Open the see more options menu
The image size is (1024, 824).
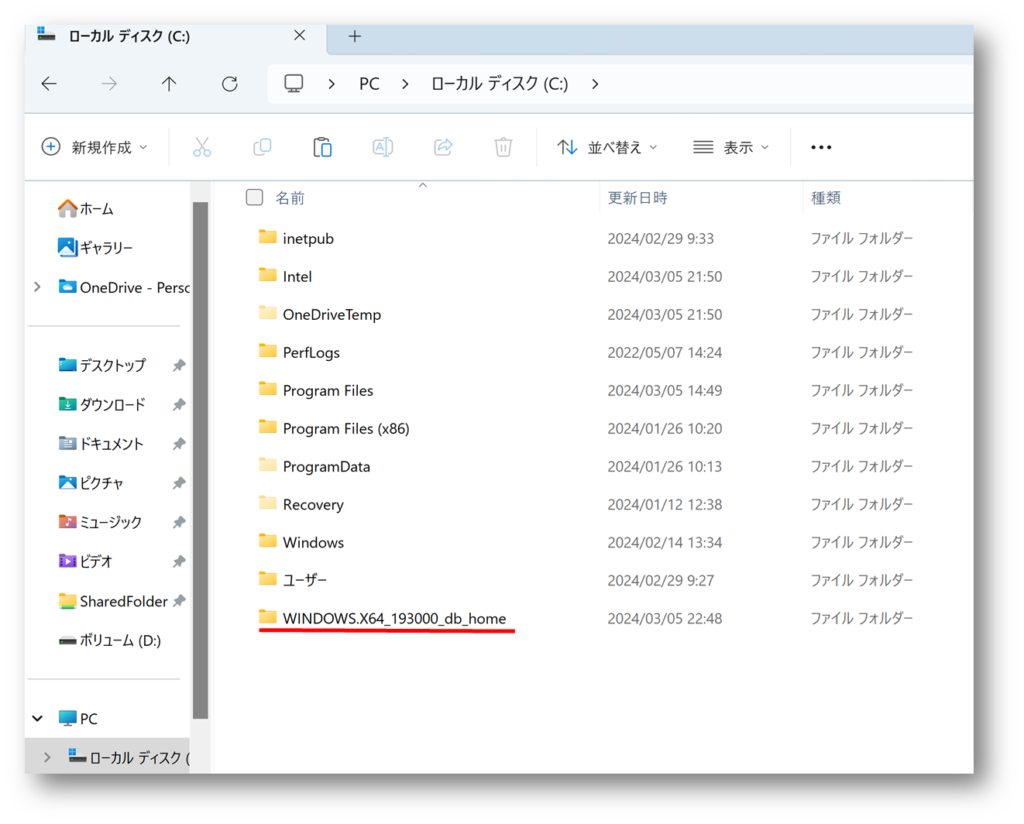pyautogui.click(x=821, y=147)
